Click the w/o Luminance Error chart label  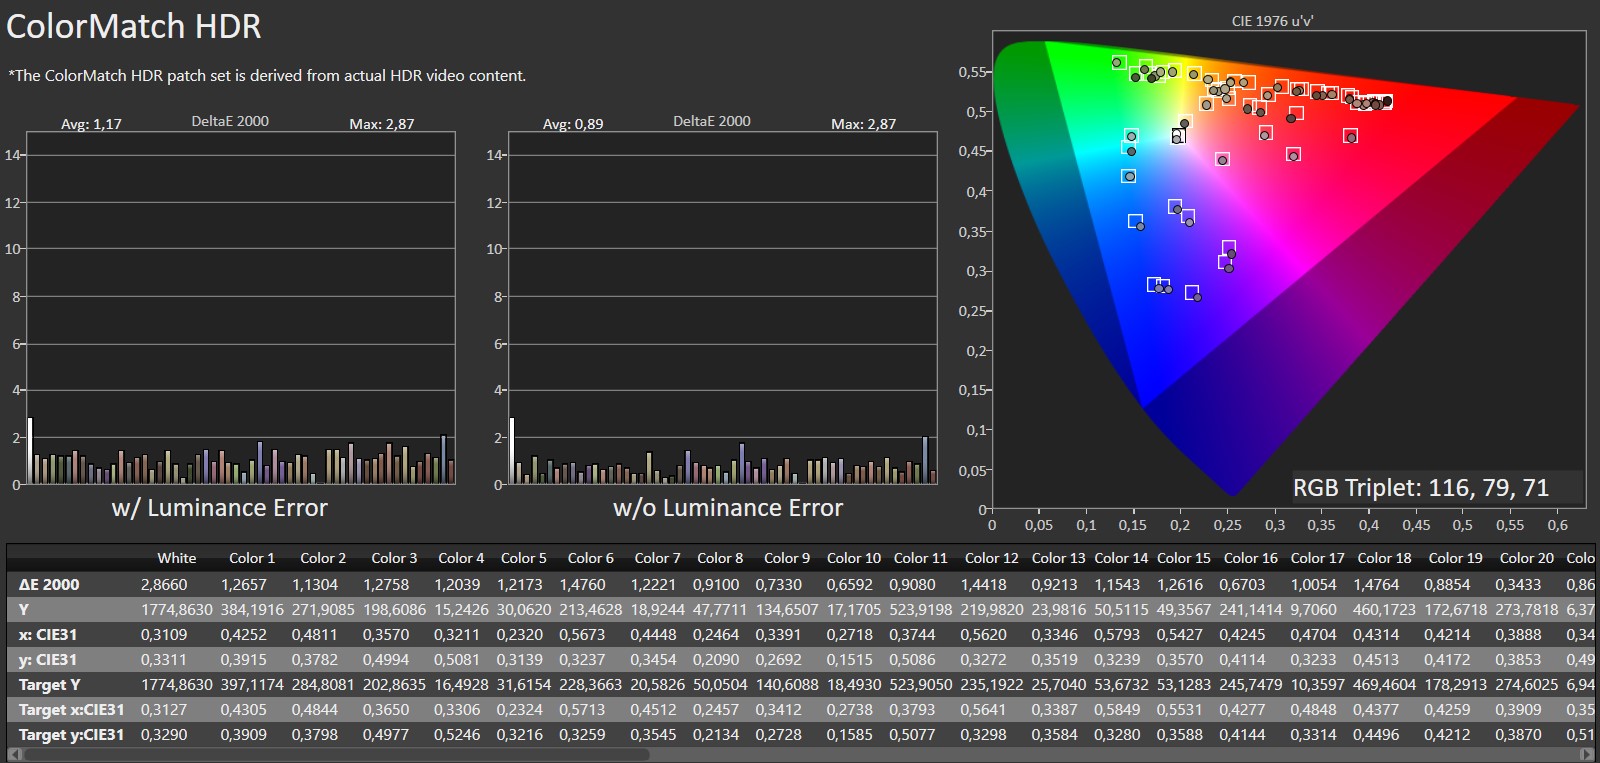[x=728, y=508]
